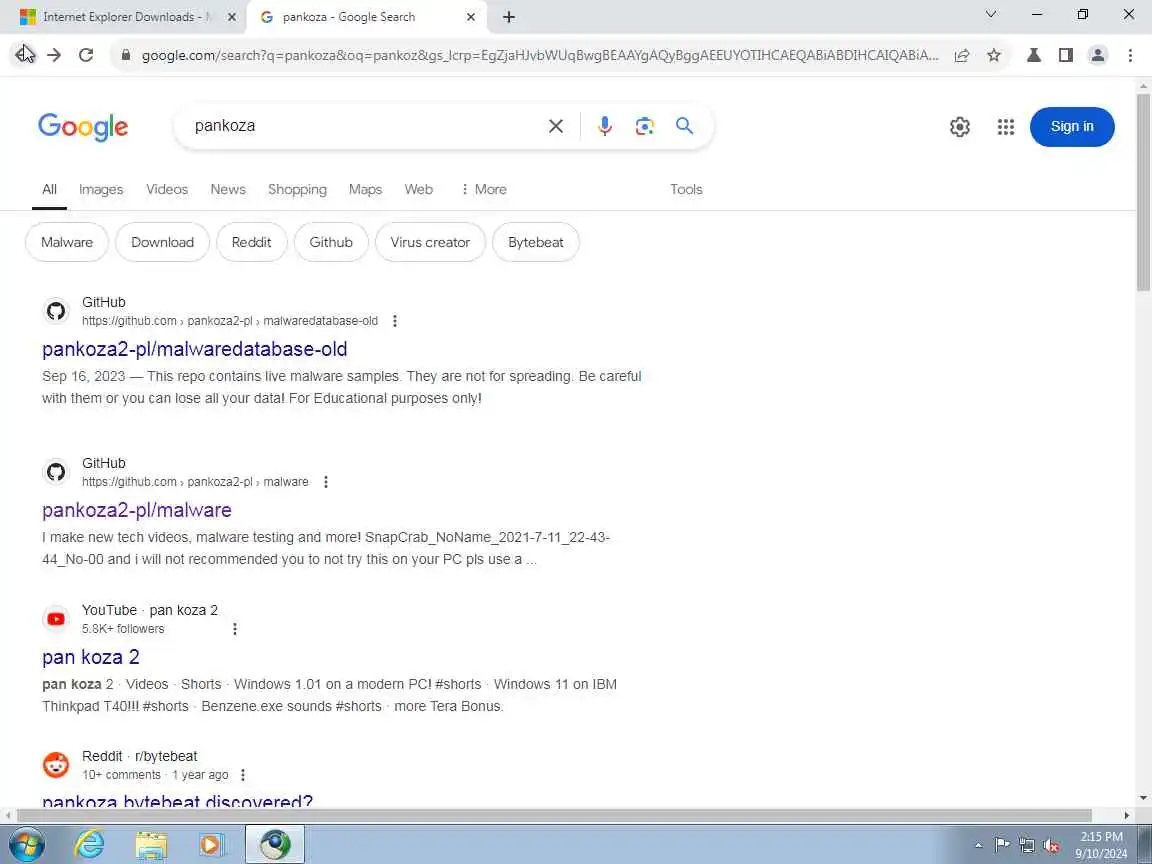Share this page via address bar icon
1152x864 pixels.
tap(962, 55)
